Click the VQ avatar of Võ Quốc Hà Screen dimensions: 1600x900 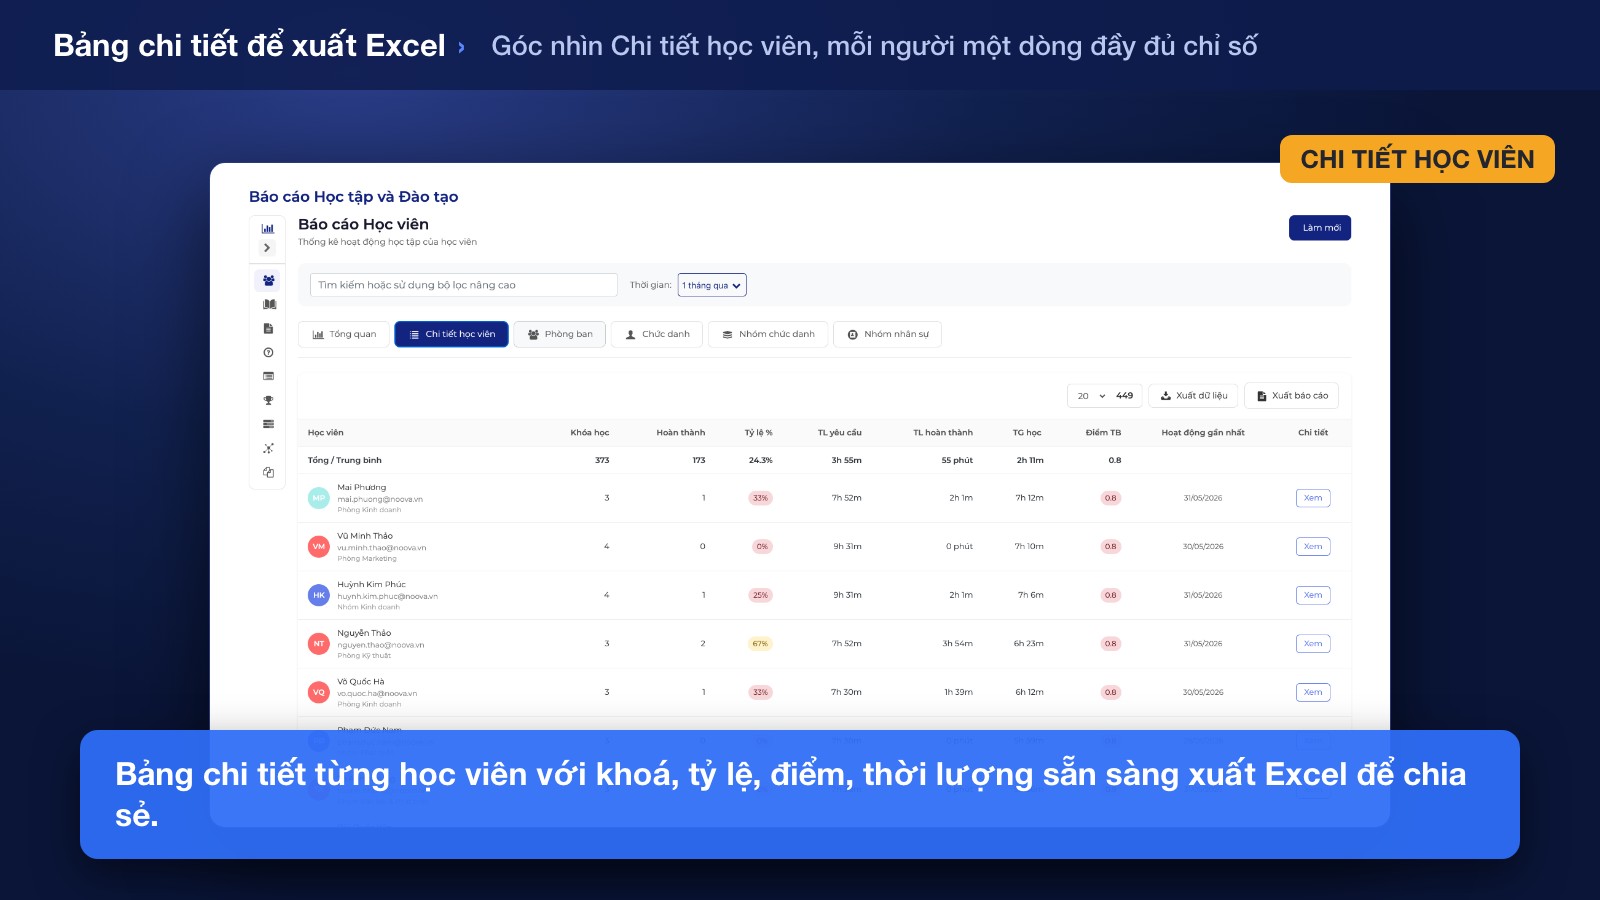pos(319,692)
